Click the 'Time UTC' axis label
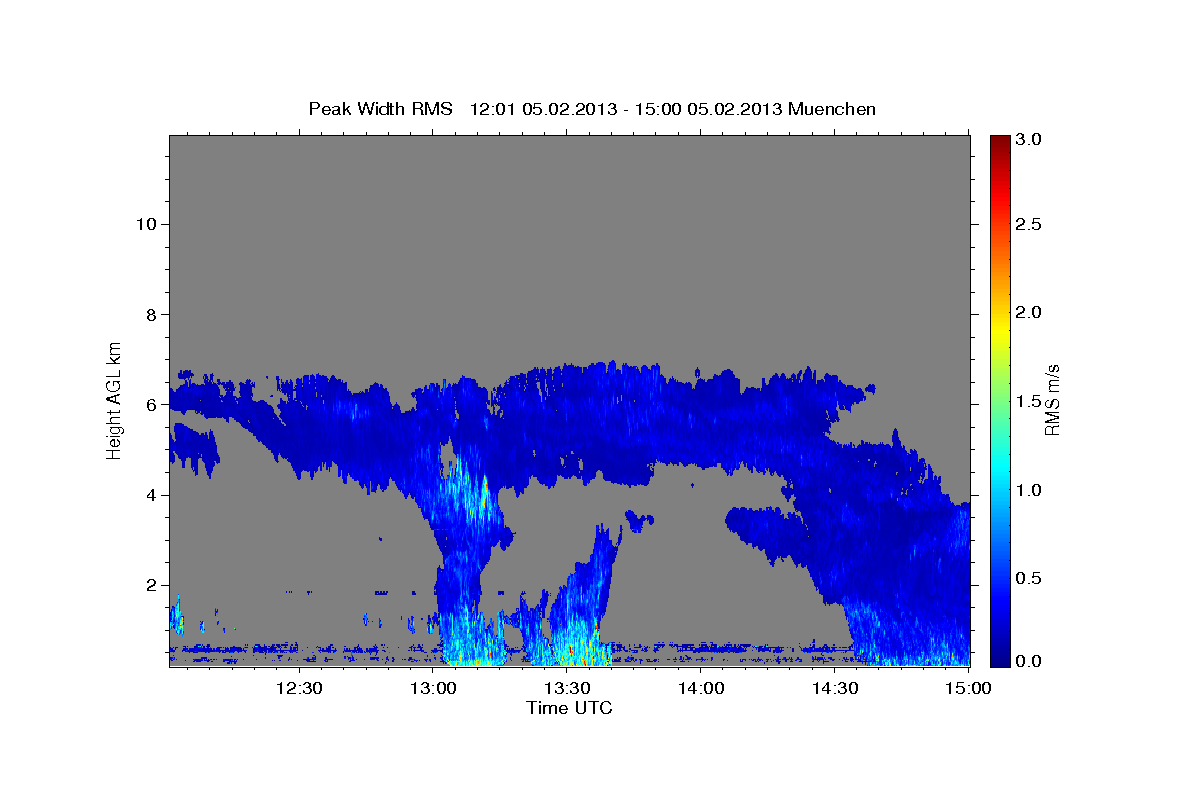 (x=569, y=708)
